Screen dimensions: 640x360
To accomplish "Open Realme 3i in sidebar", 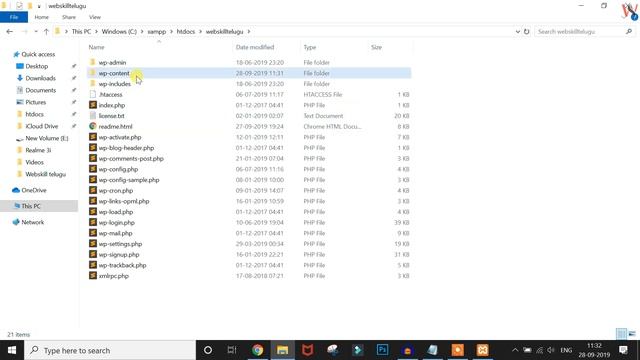I will [38, 150].
